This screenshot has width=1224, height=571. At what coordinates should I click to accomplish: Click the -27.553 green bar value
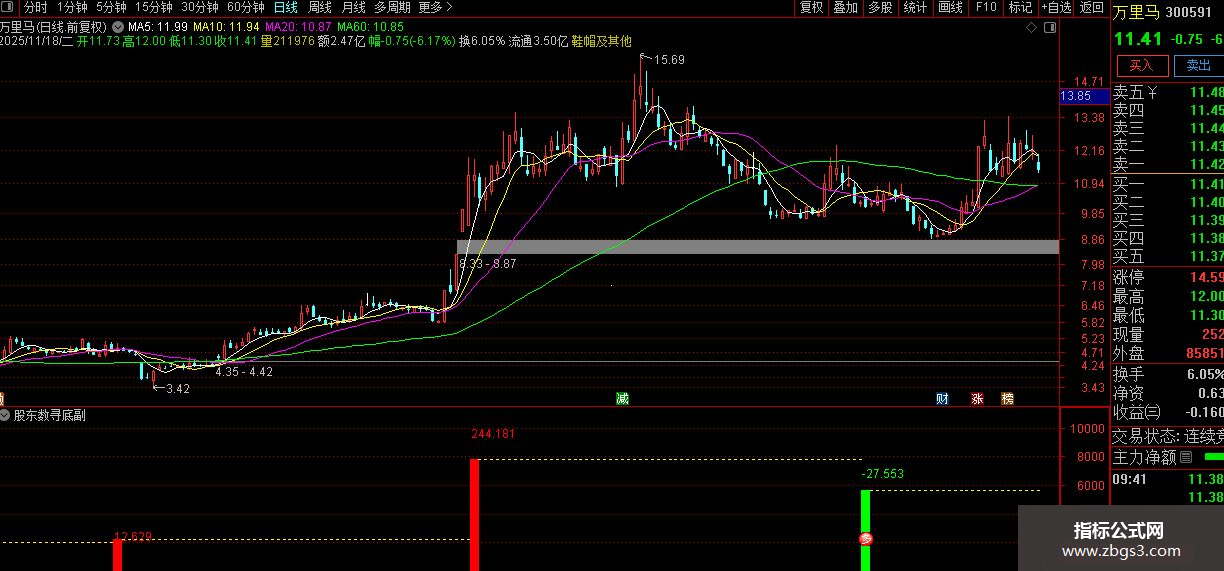[882, 473]
